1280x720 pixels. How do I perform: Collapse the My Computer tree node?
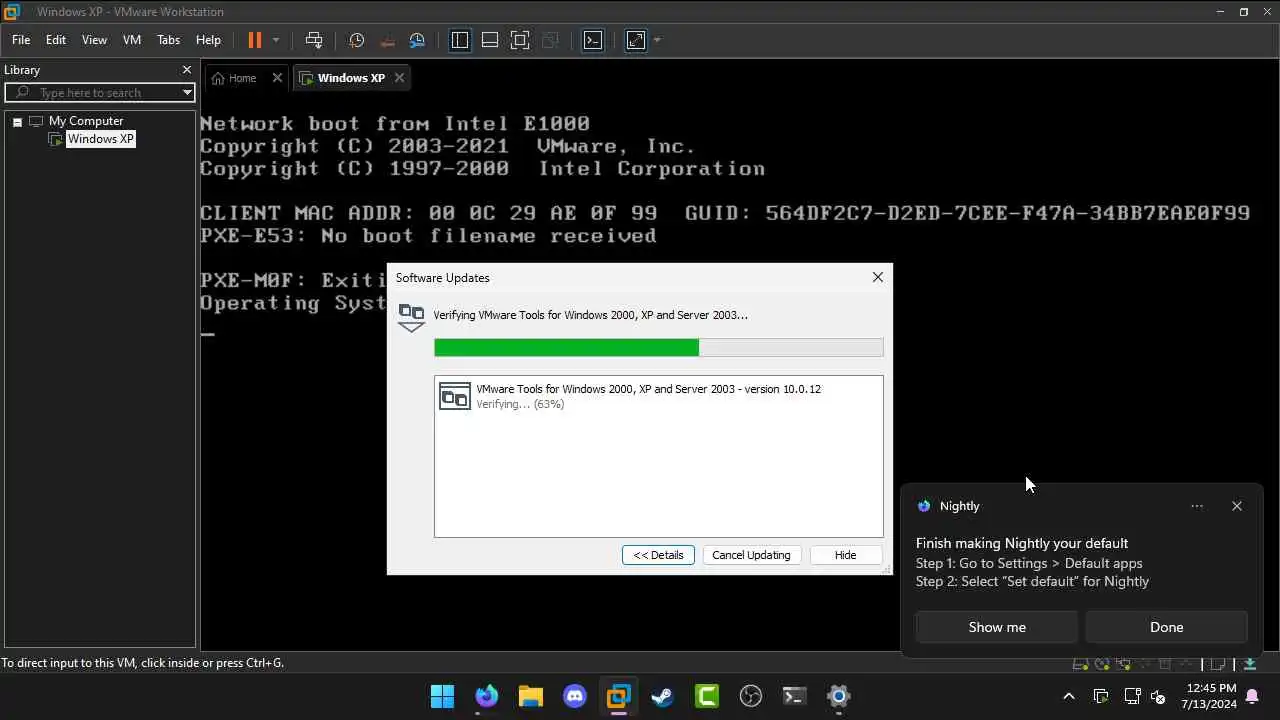pyautogui.click(x=17, y=121)
